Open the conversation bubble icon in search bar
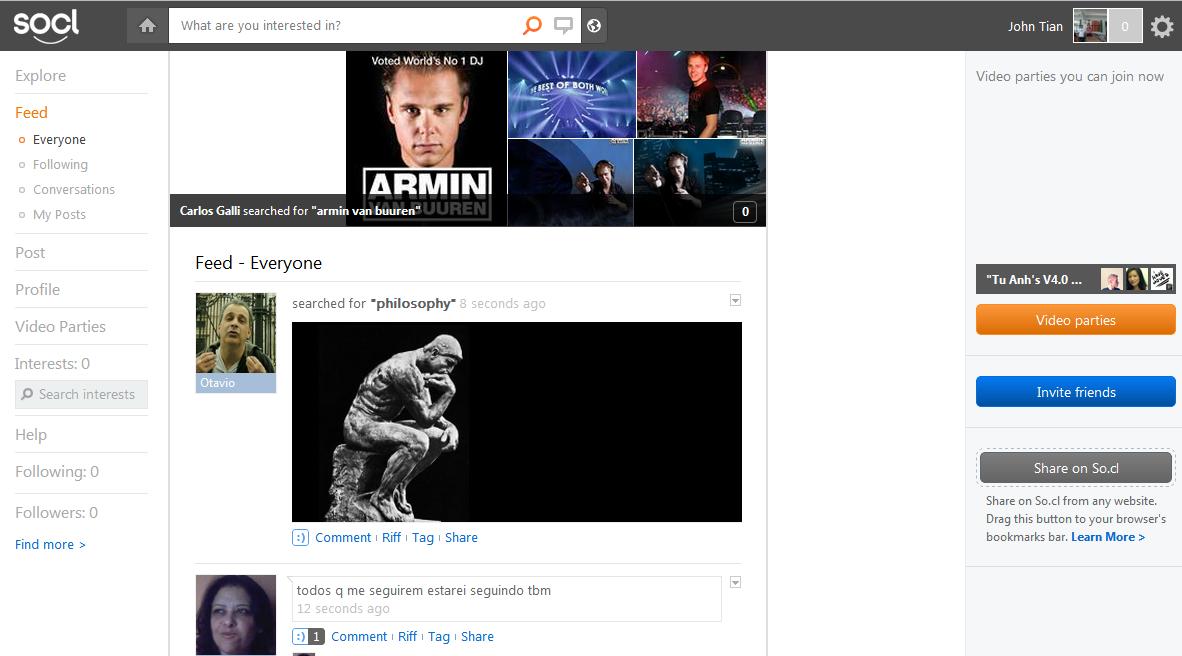The height and width of the screenshot is (656, 1182). (563, 26)
